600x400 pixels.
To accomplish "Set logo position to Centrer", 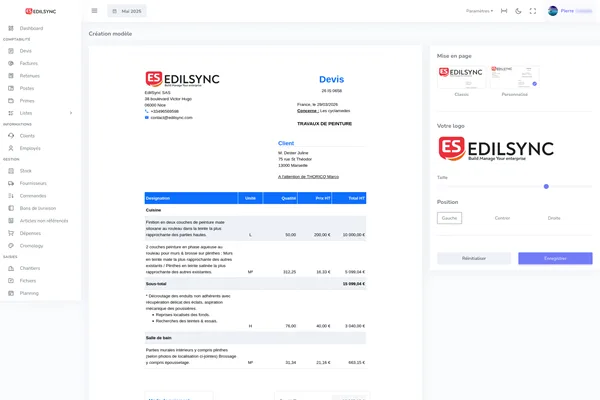I will click(x=502, y=217).
